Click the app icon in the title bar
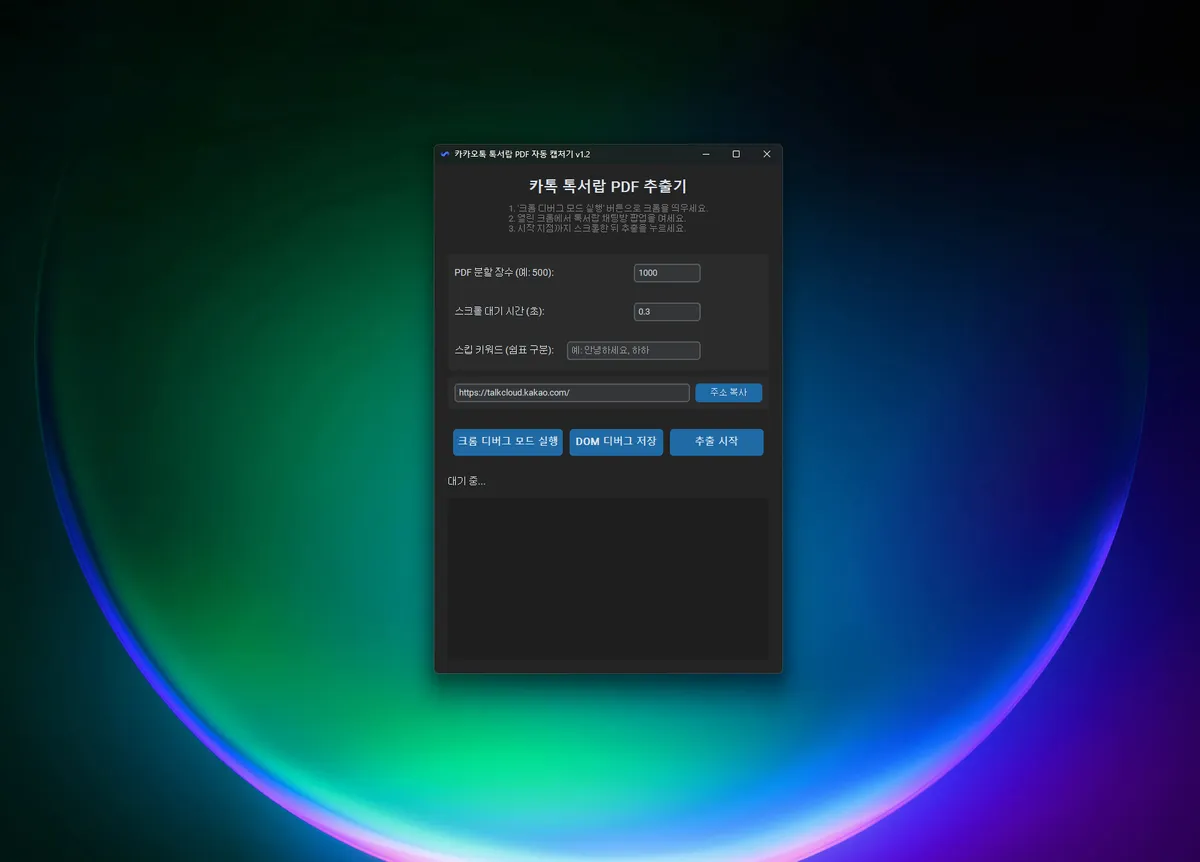Screen dimensions: 1200x862 [445, 154]
